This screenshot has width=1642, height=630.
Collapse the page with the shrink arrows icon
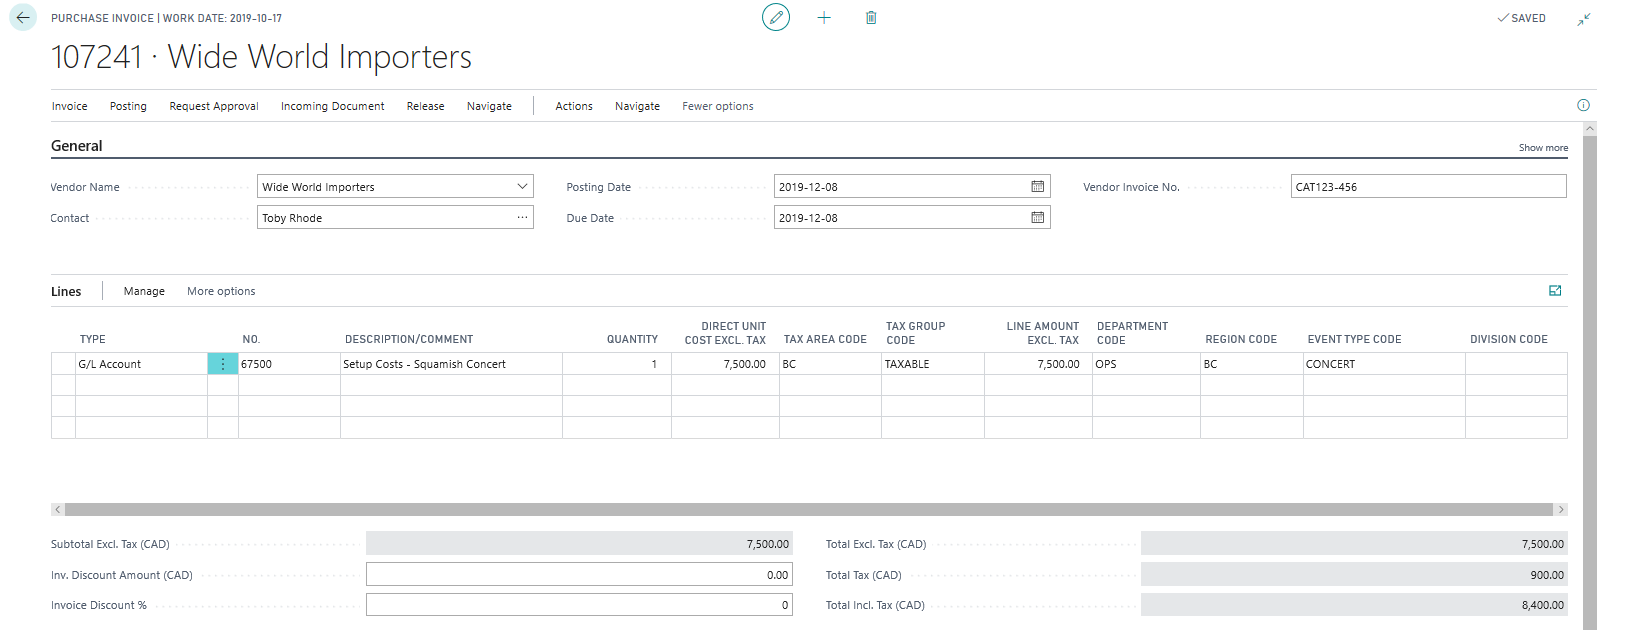click(x=1584, y=19)
